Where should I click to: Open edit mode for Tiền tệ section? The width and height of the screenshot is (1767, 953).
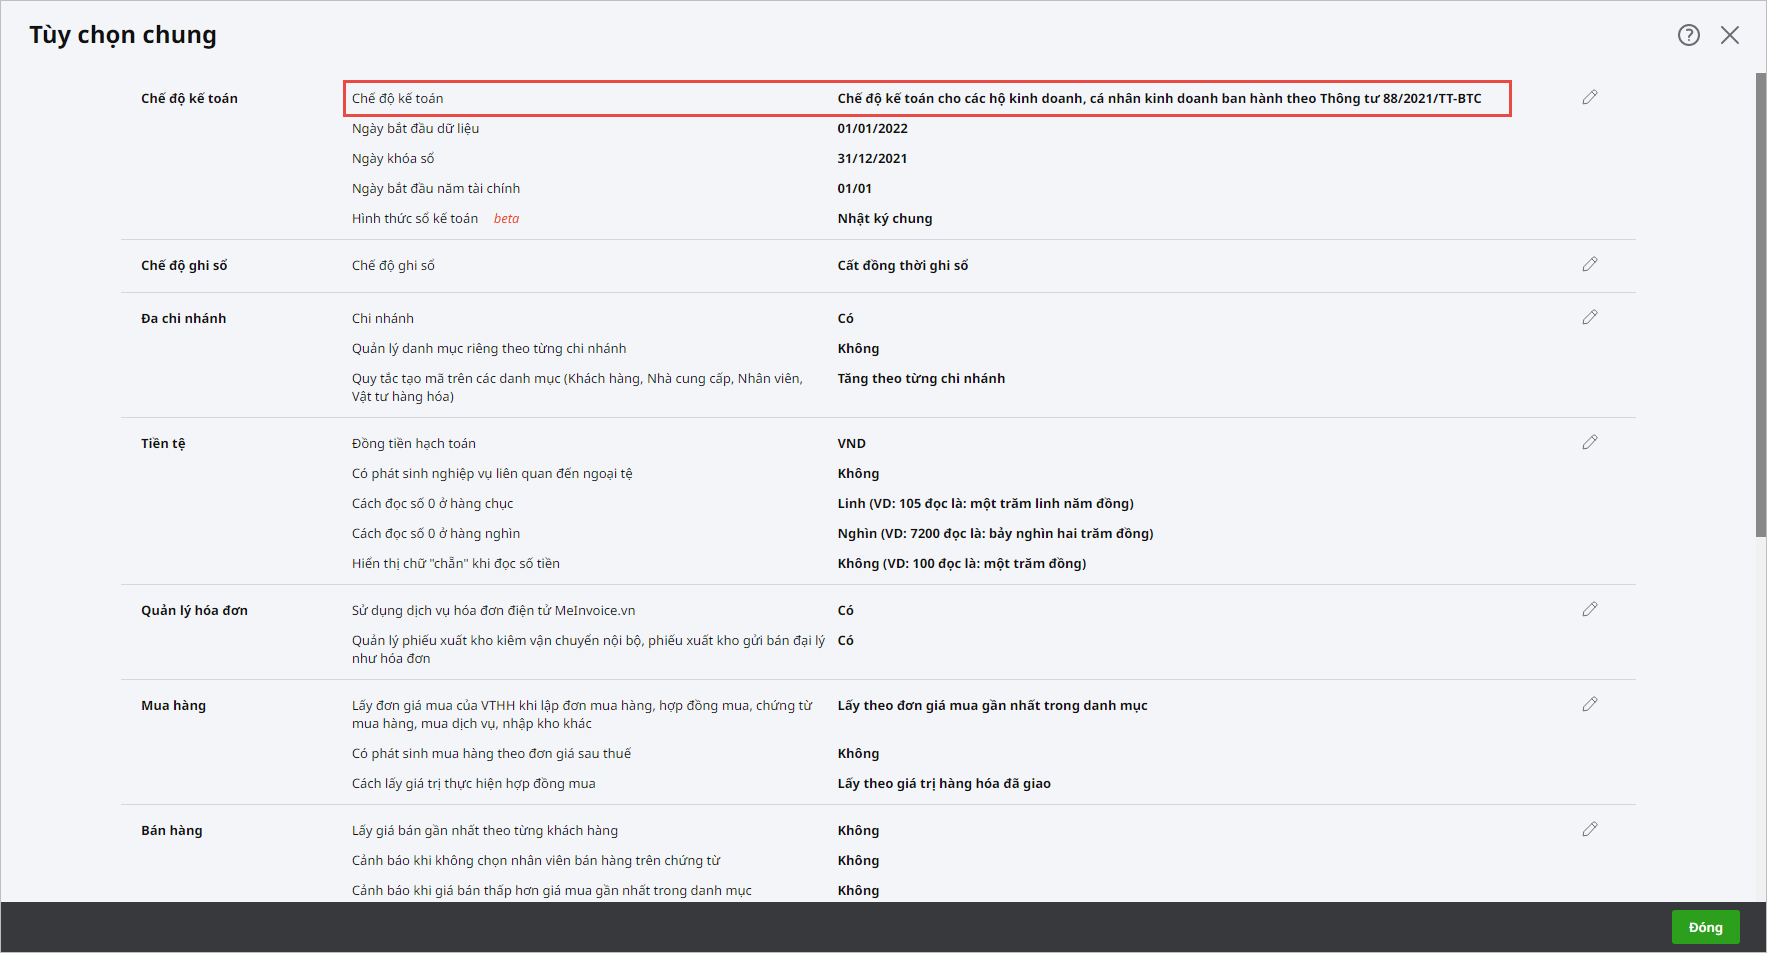point(1589,442)
